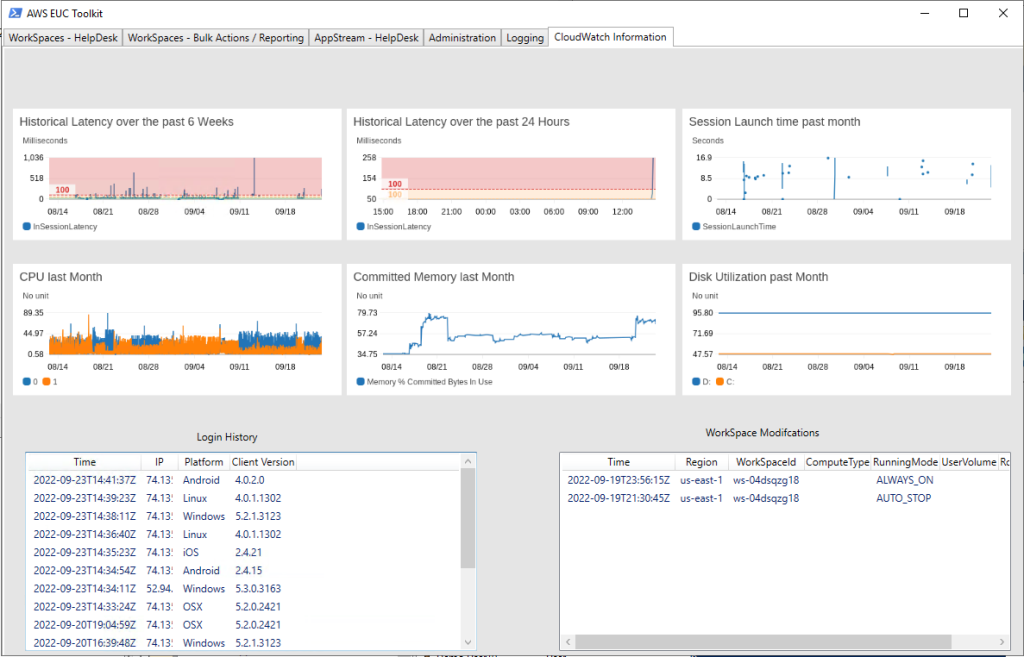Click the AWS EUC Toolkit title bar icon
This screenshot has width=1024, height=657.
(x=15, y=12)
